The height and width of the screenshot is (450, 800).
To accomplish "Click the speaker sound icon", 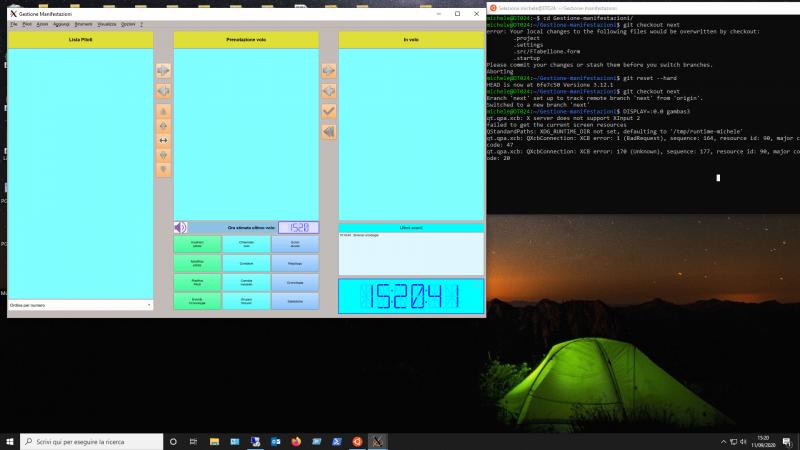I will [180, 227].
